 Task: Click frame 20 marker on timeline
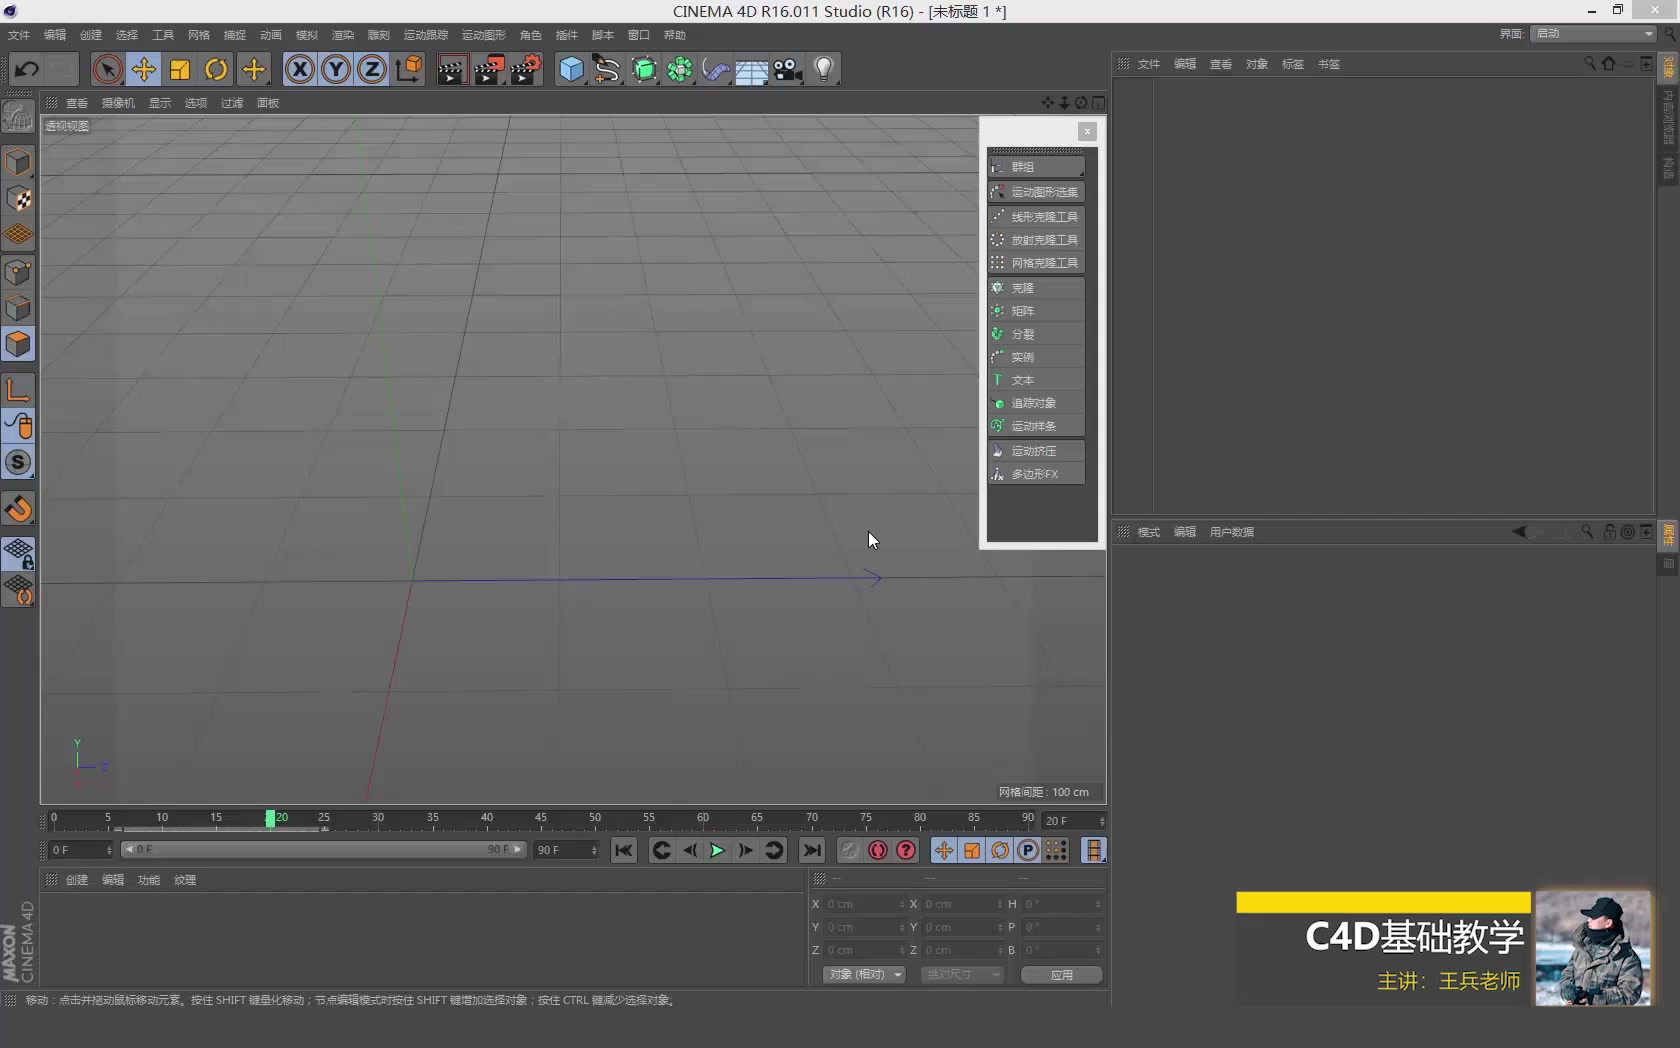point(270,818)
